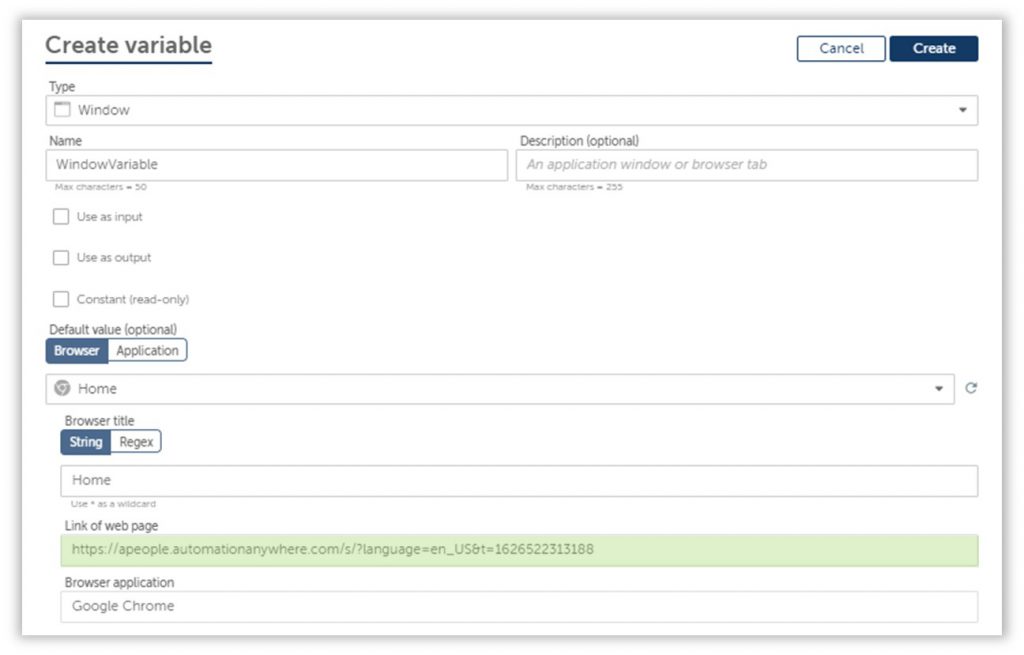Click the Link of web page field

coord(519,550)
